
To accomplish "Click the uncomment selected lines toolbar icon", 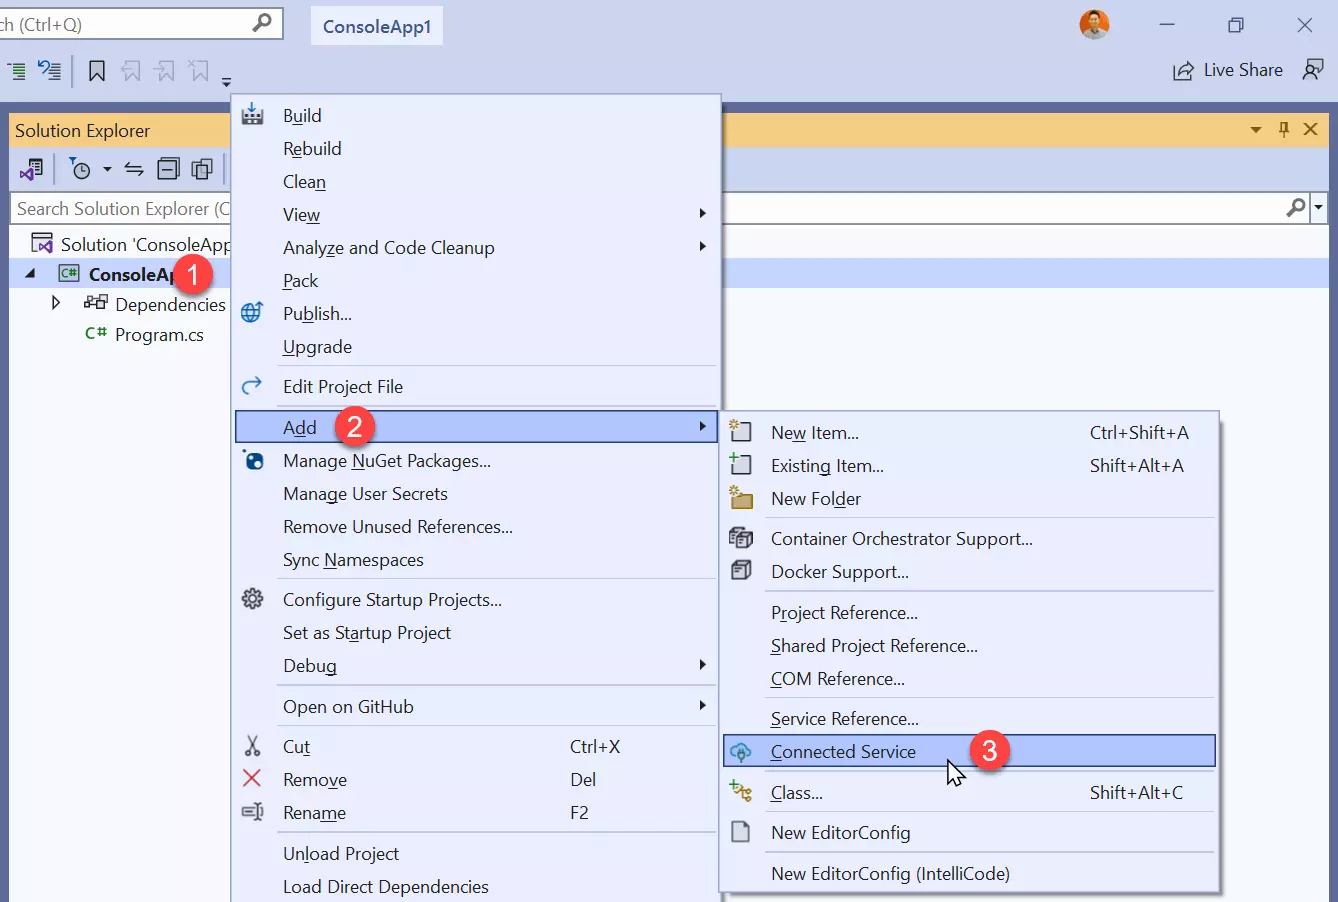I will [49, 70].
